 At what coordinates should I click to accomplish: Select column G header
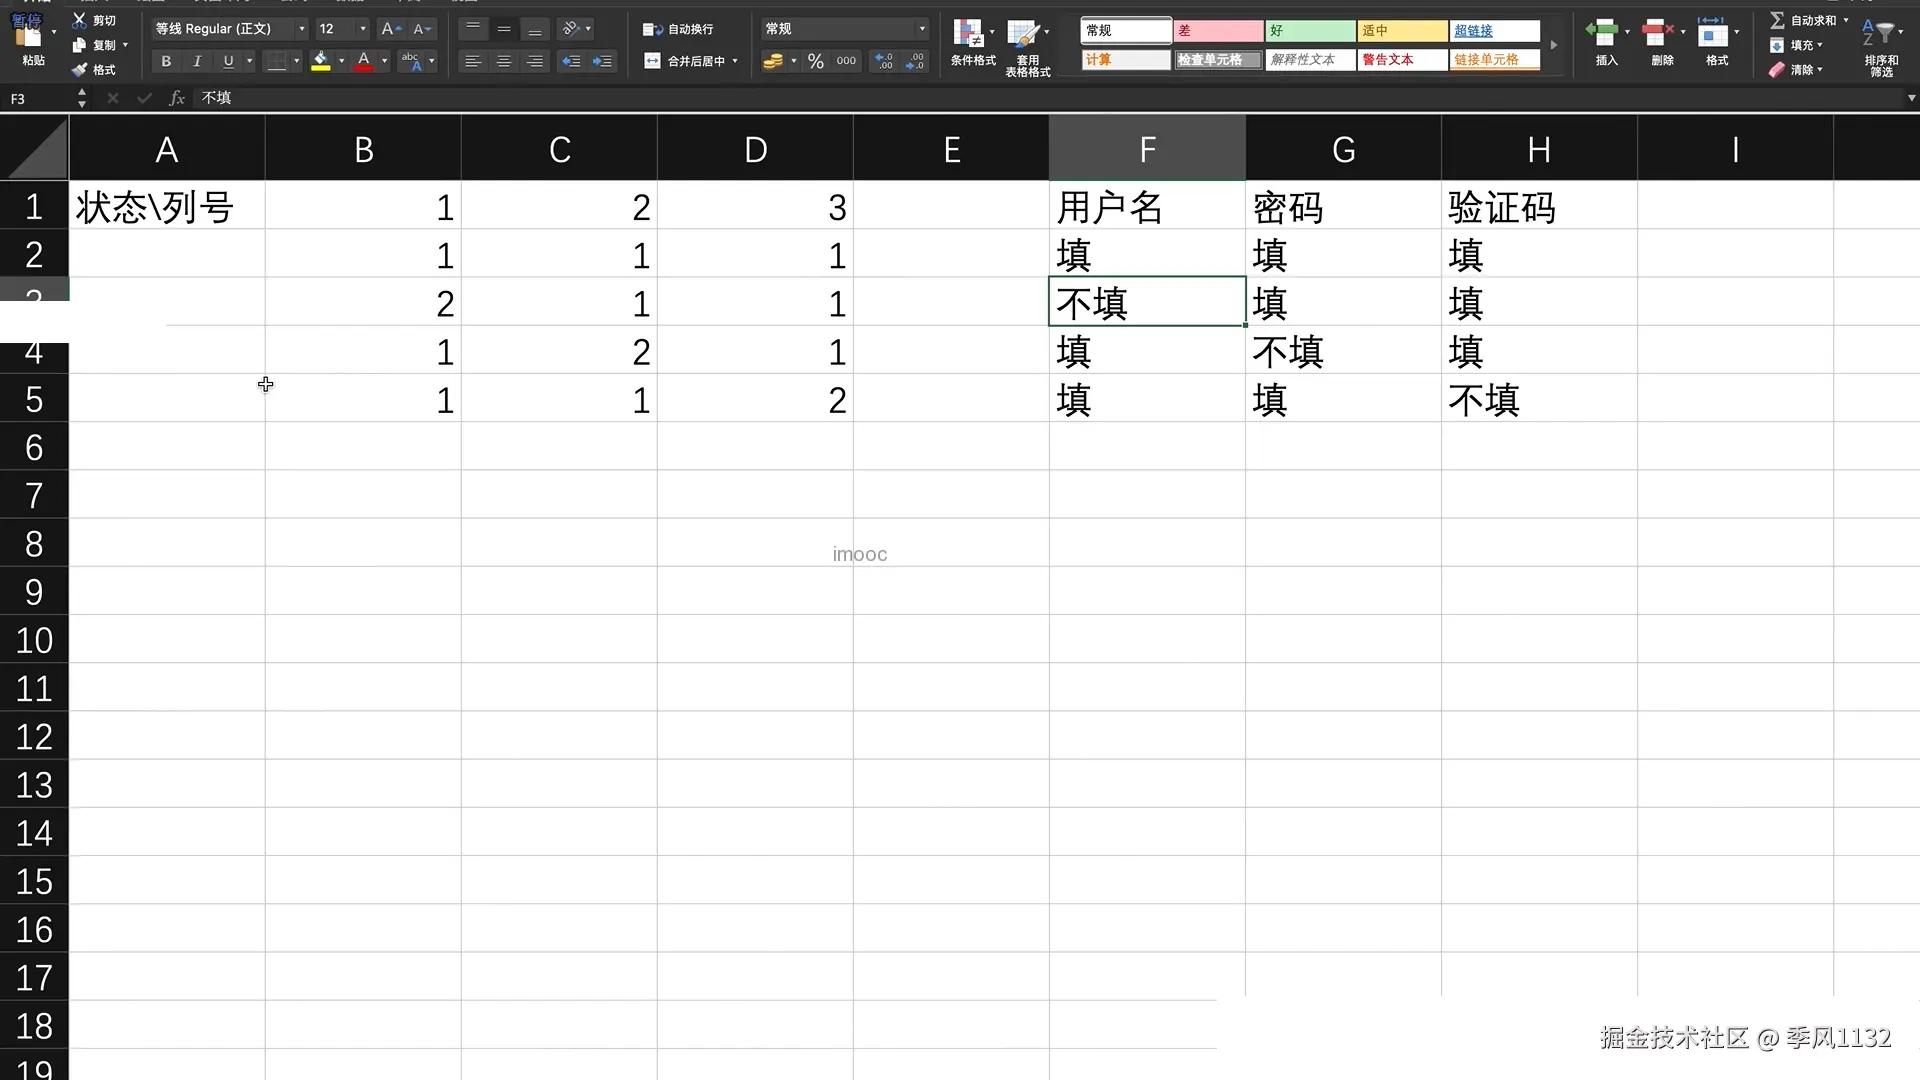(x=1343, y=150)
